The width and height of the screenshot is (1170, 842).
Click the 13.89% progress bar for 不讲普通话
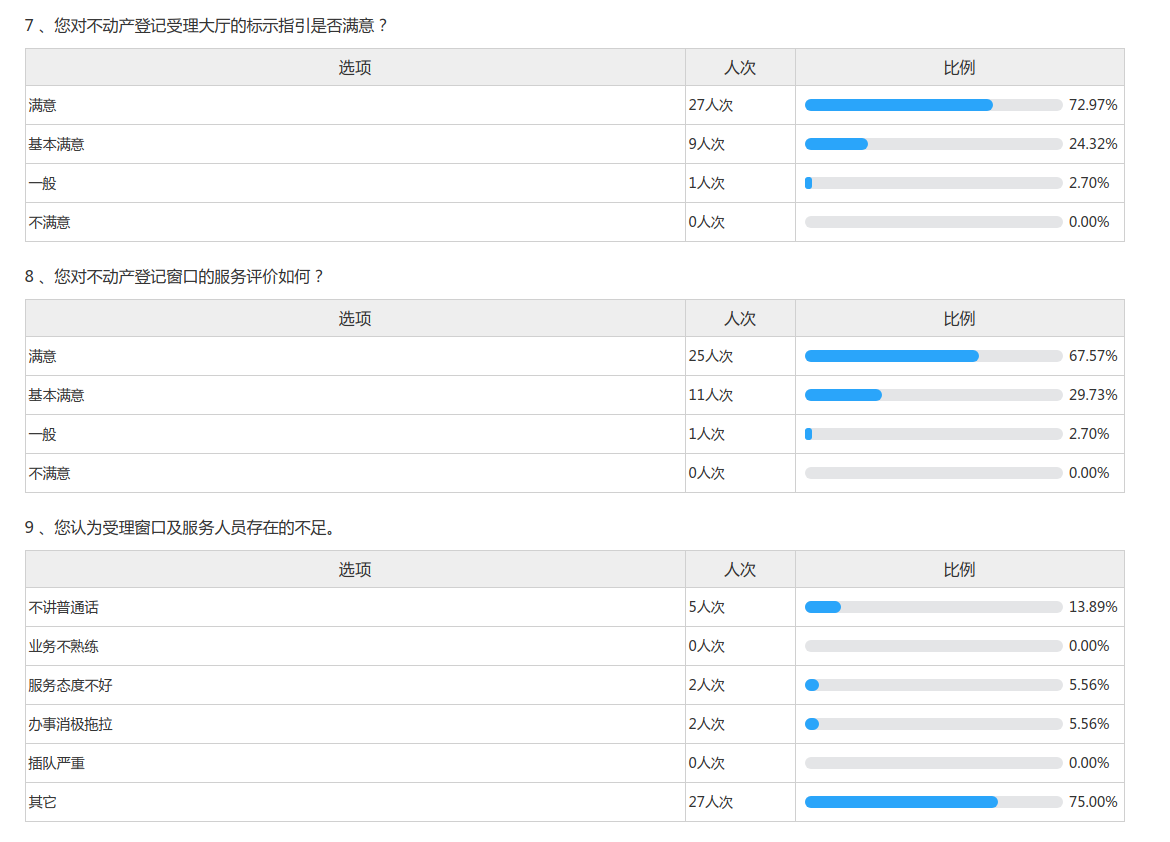point(932,607)
